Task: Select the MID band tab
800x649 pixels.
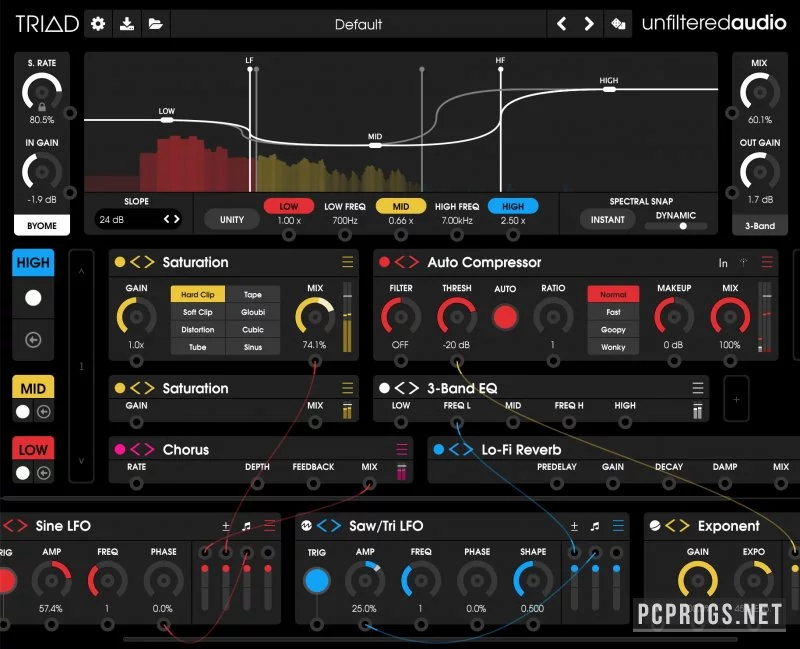Action: point(33,389)
